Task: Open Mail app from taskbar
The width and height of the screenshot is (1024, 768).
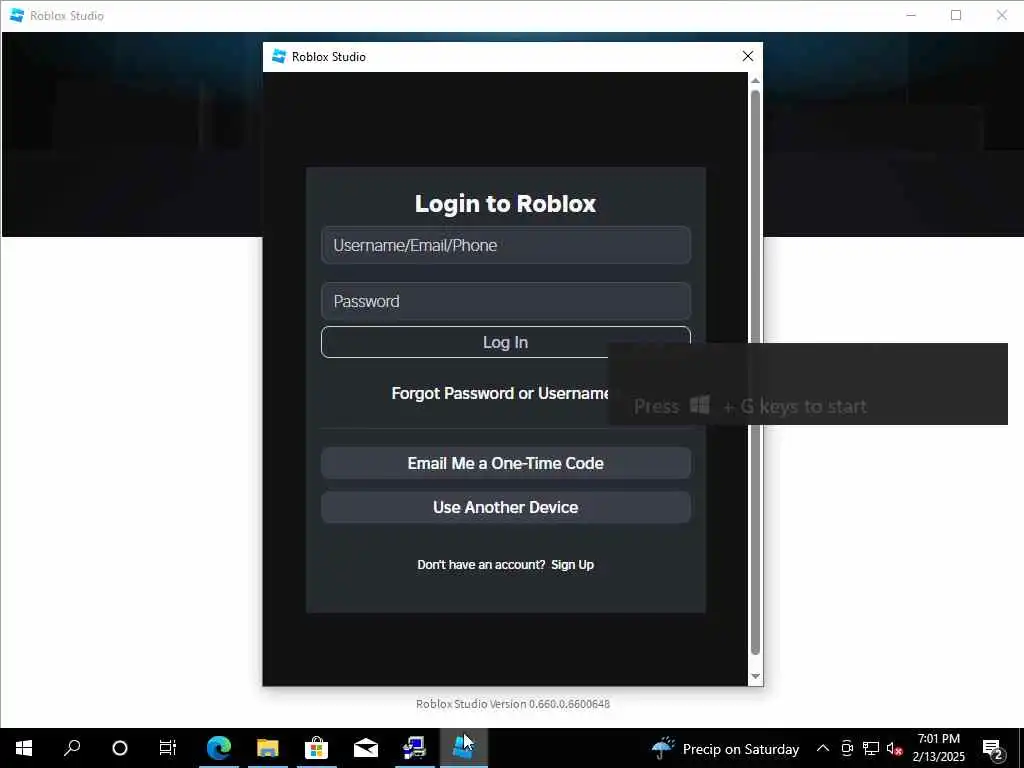Action: [x=366, y=748]
